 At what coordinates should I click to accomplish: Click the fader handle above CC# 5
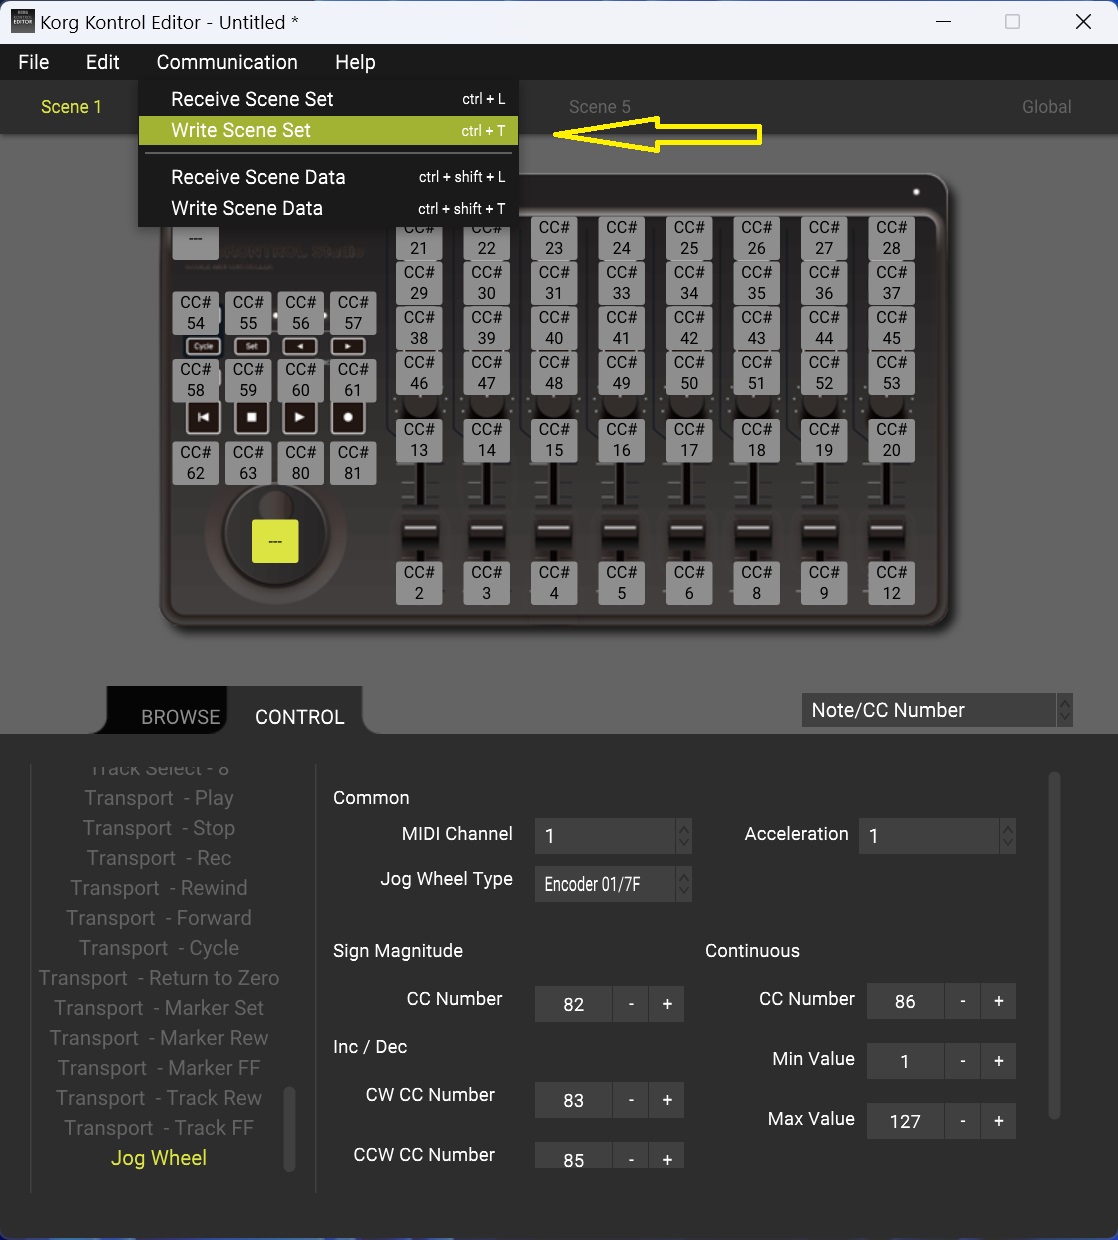621,530
